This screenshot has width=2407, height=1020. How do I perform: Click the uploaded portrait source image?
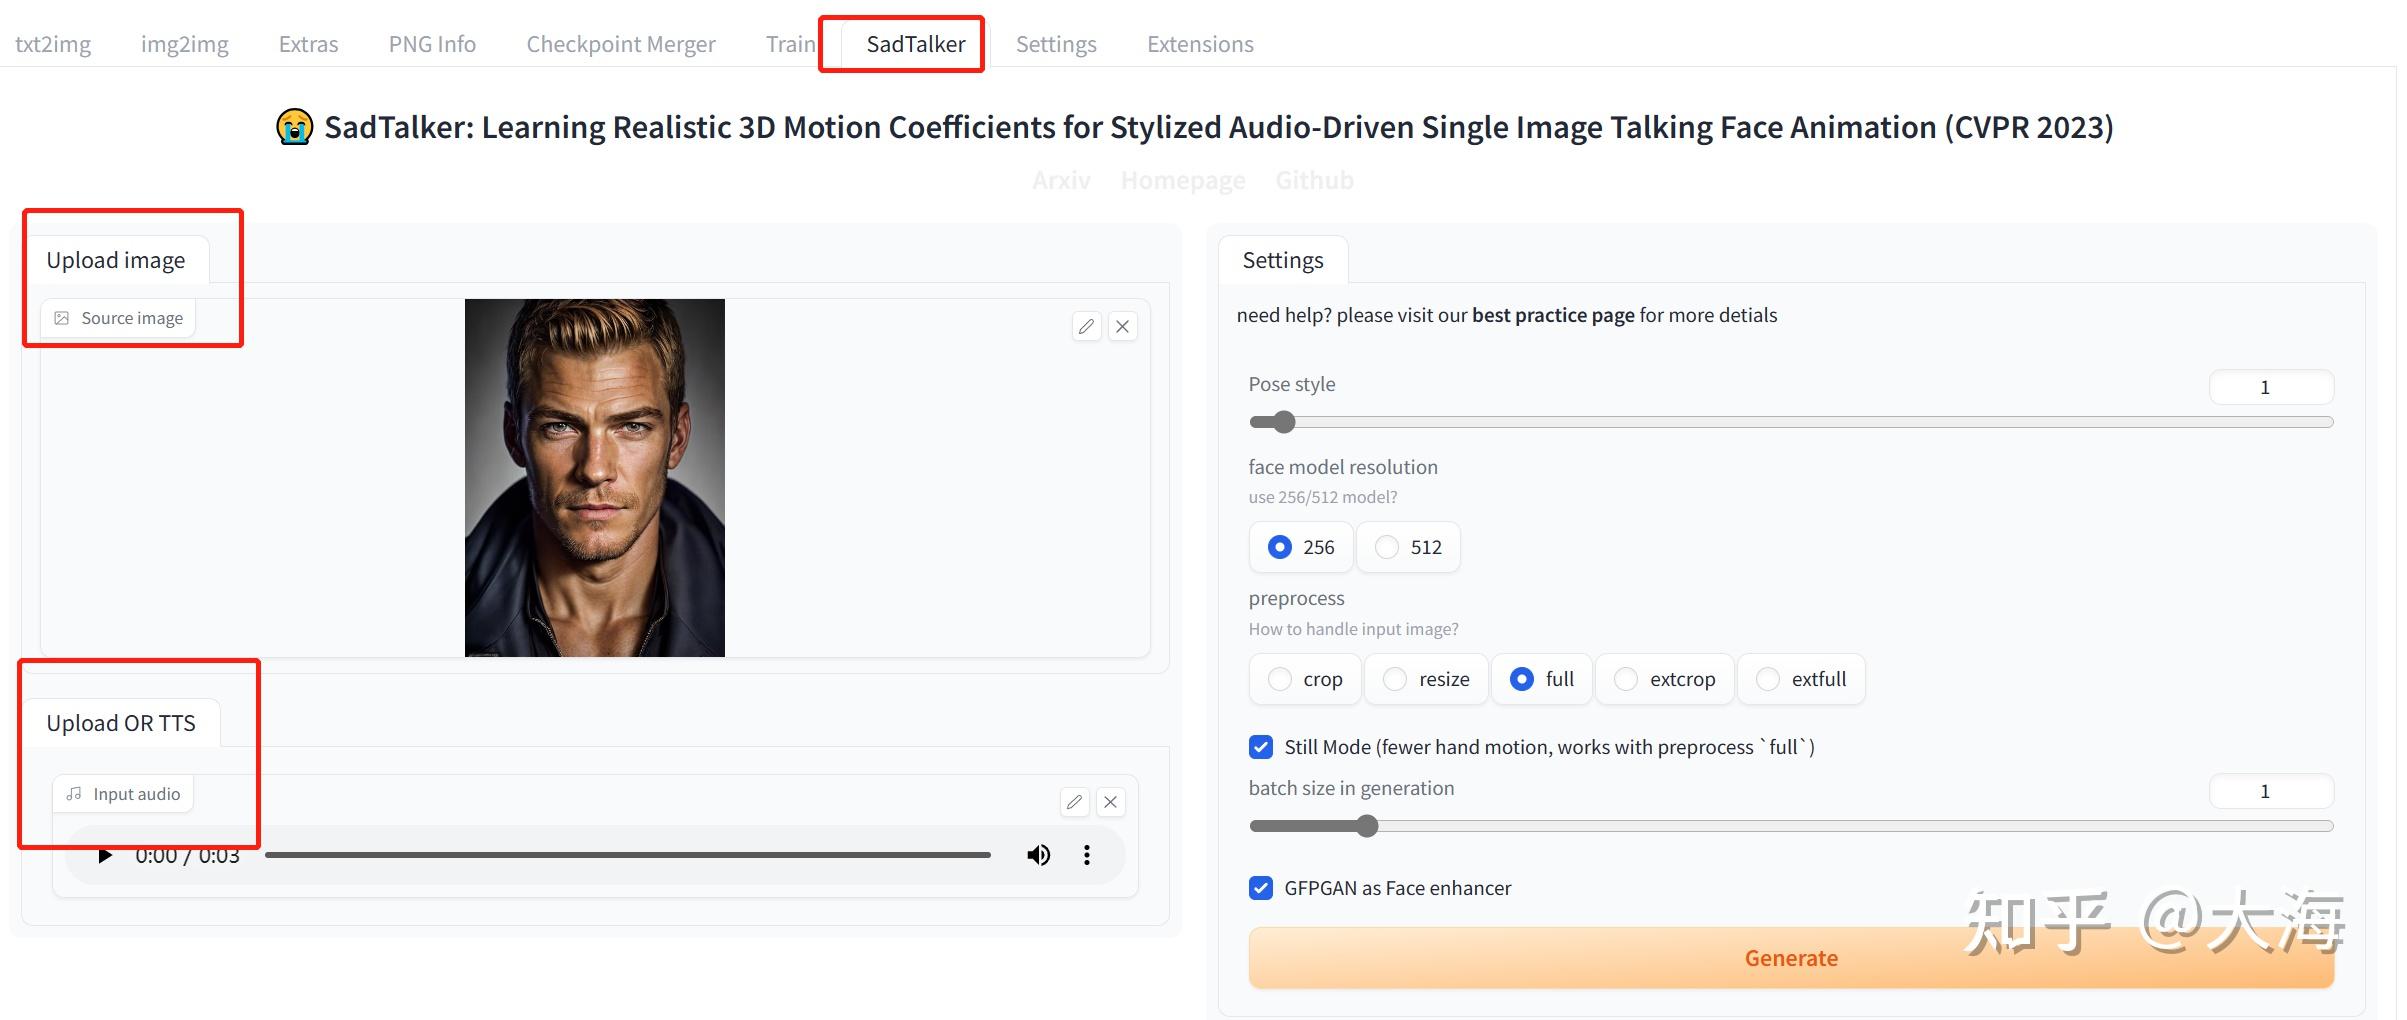coord(595,477)
